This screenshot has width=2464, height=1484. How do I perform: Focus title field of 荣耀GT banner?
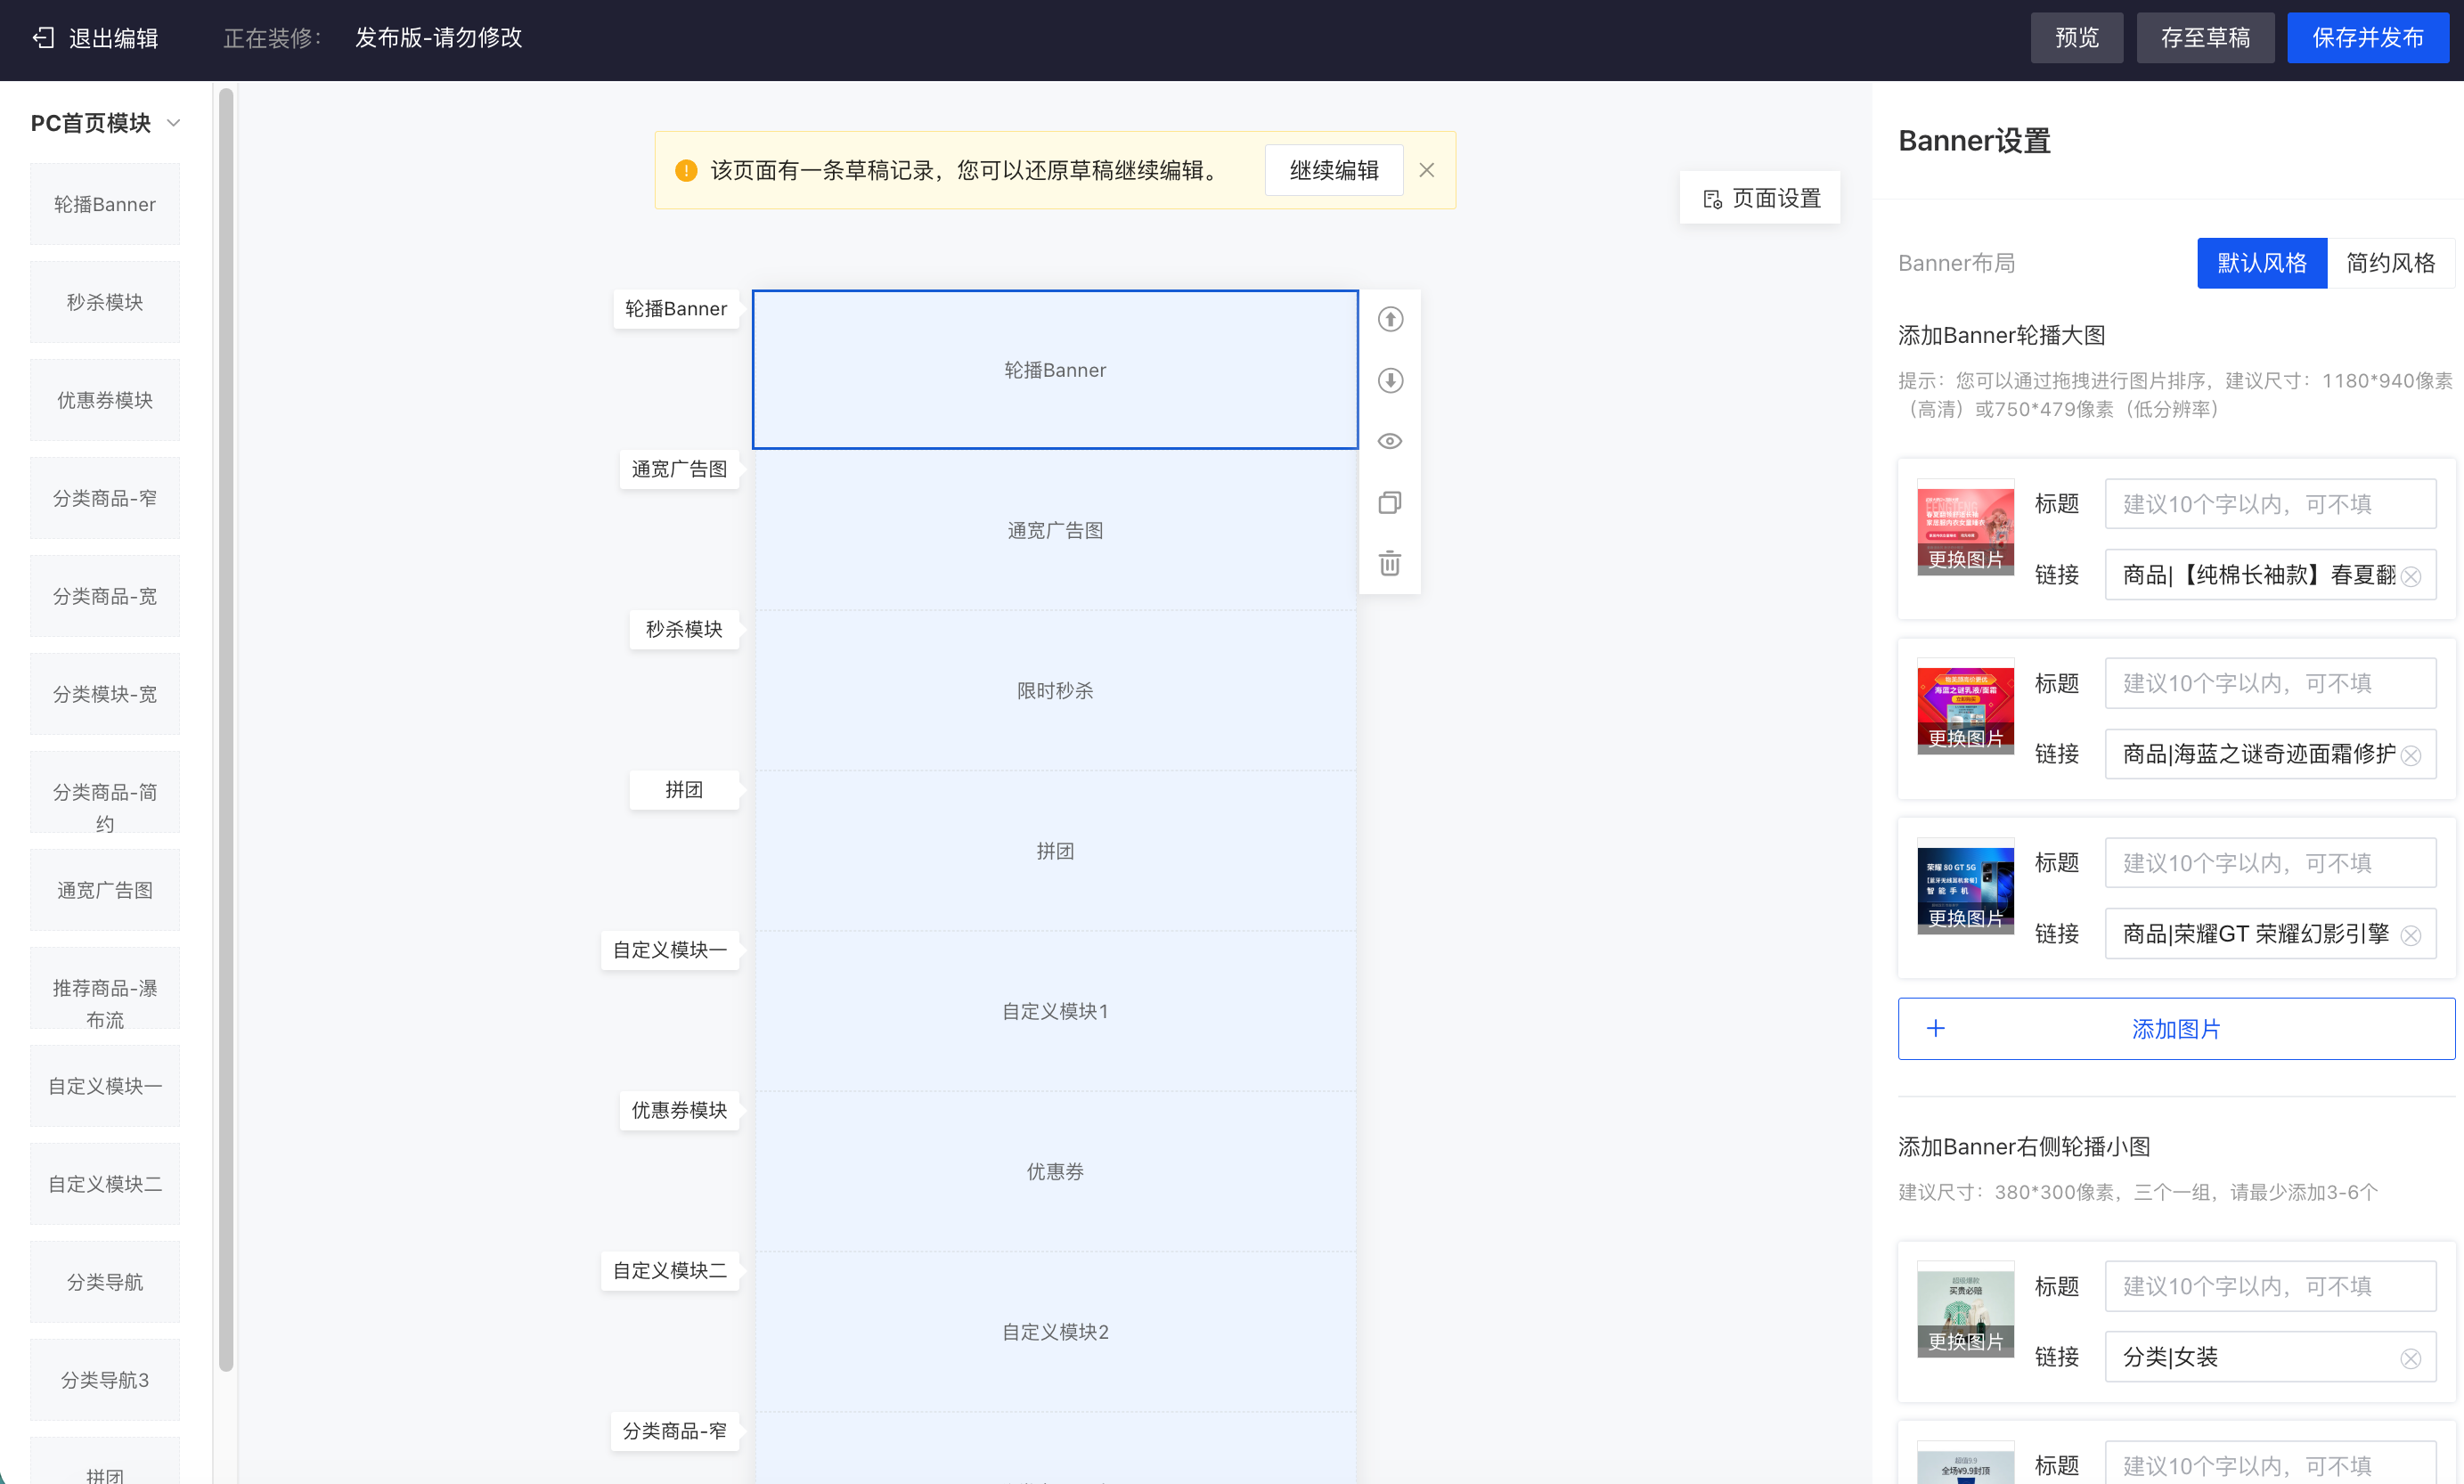(2270, 863)
